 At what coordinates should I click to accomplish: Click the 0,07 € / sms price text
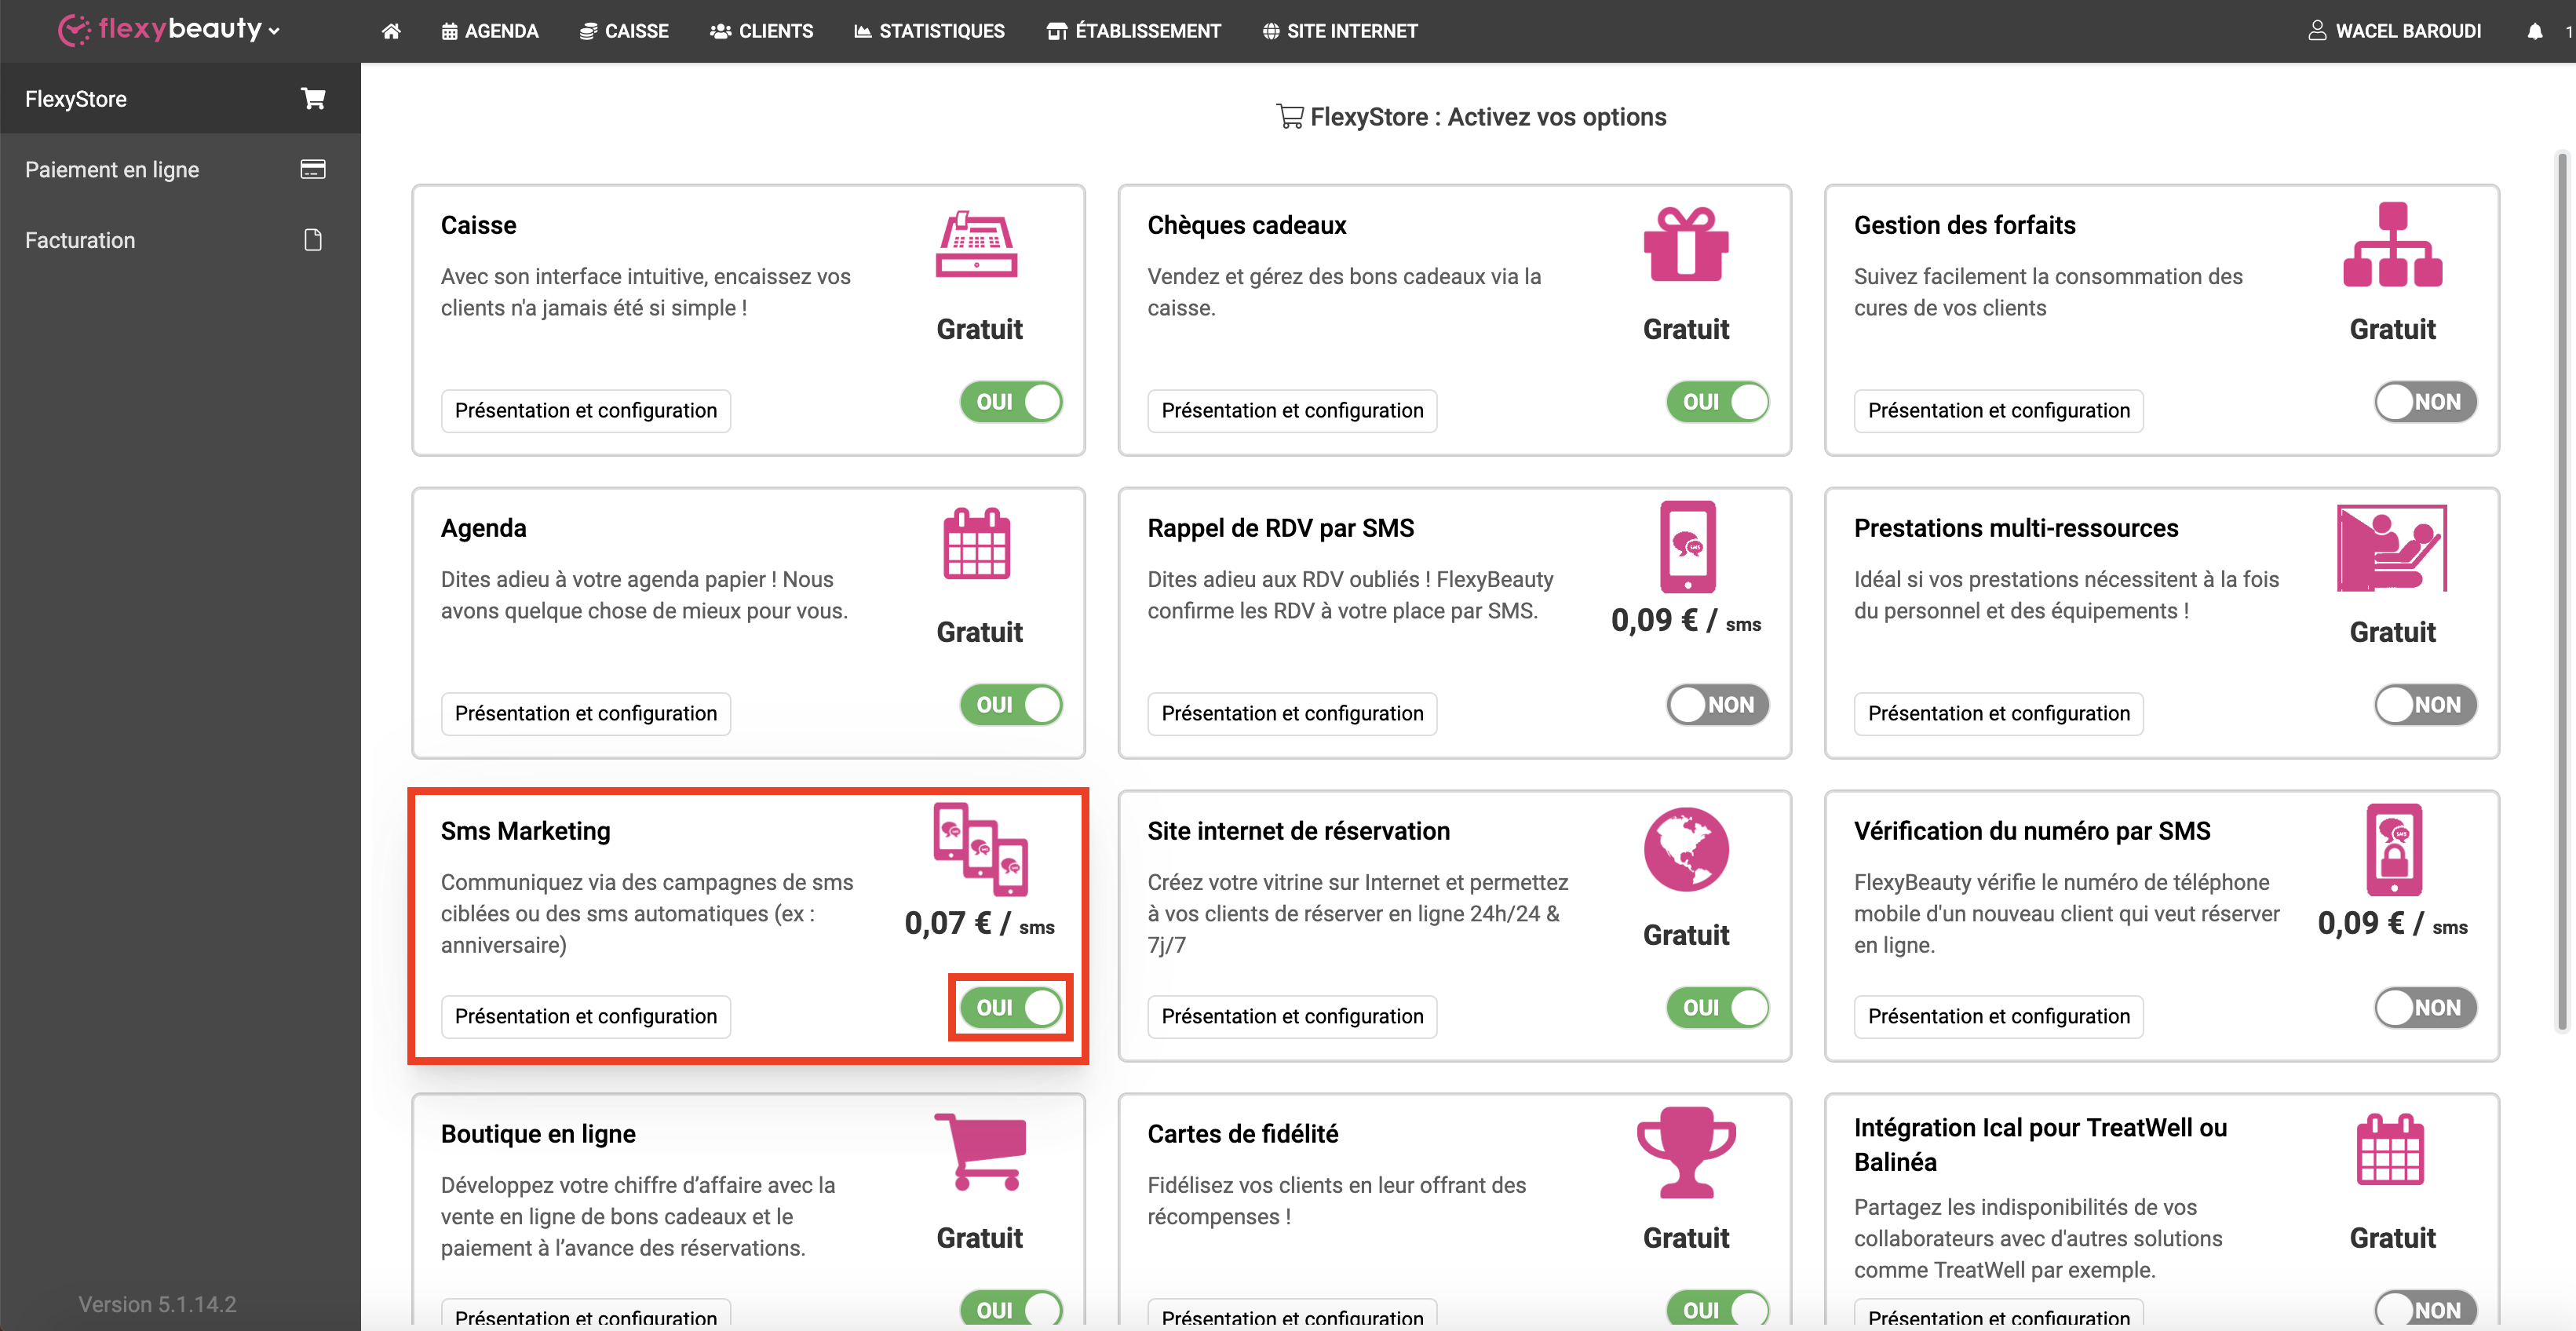pos(979,923)
